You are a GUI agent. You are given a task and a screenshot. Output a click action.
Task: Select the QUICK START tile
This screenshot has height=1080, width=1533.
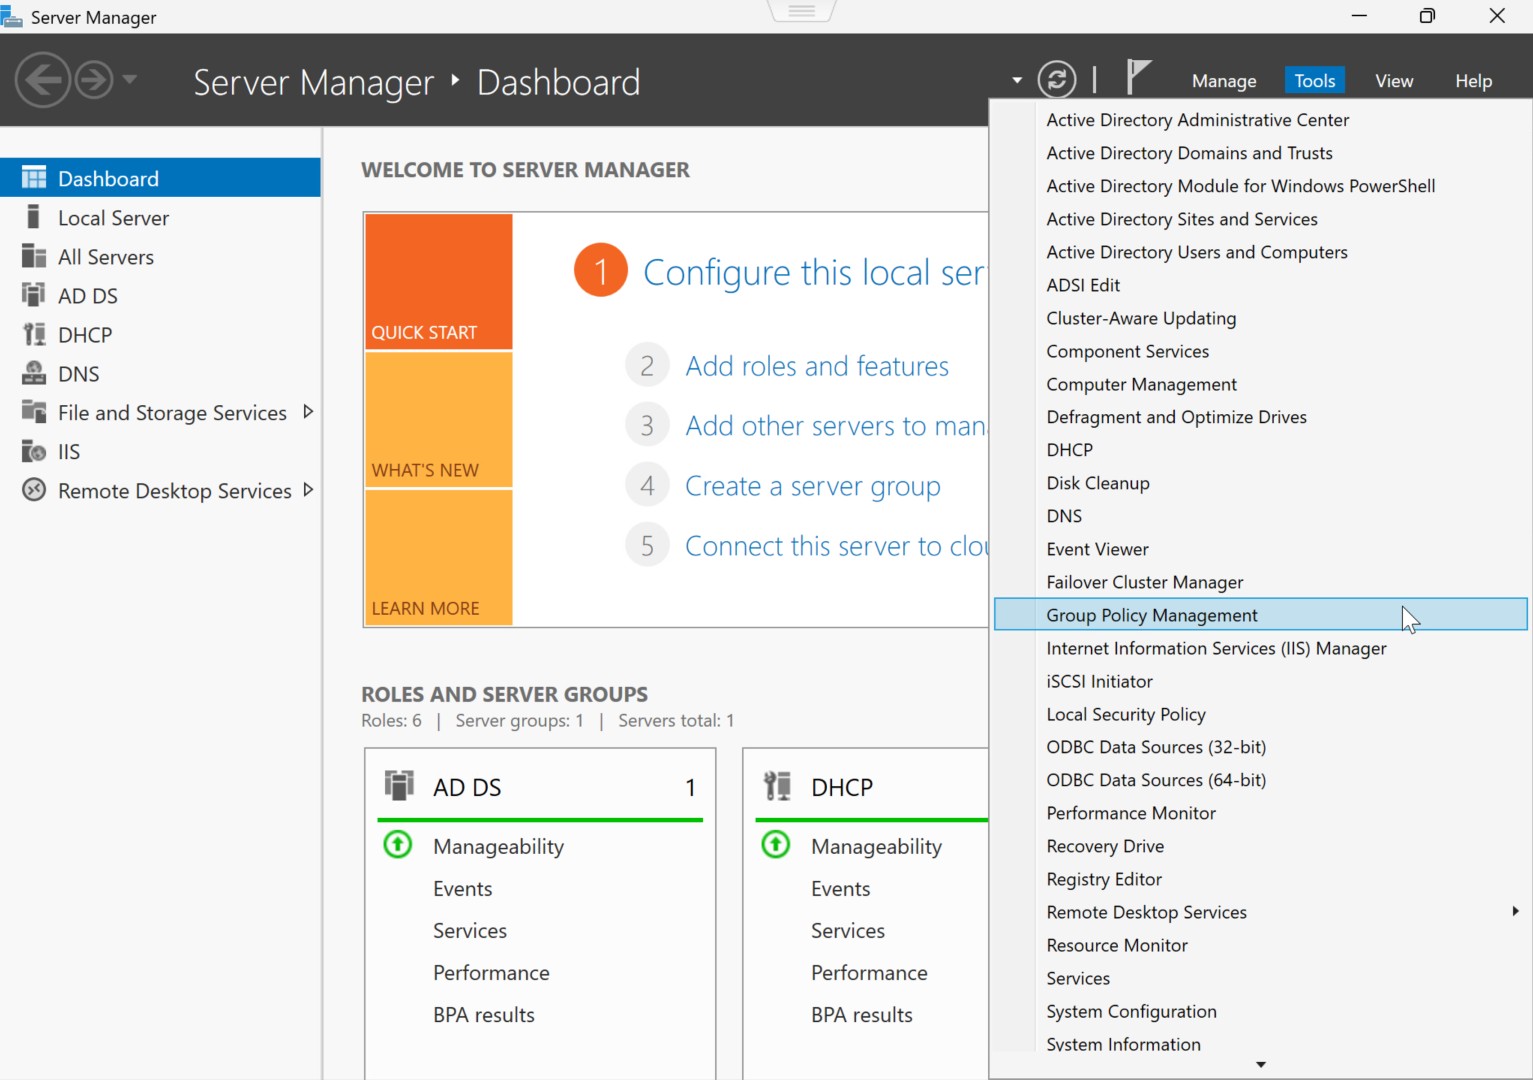click(439, 281)
